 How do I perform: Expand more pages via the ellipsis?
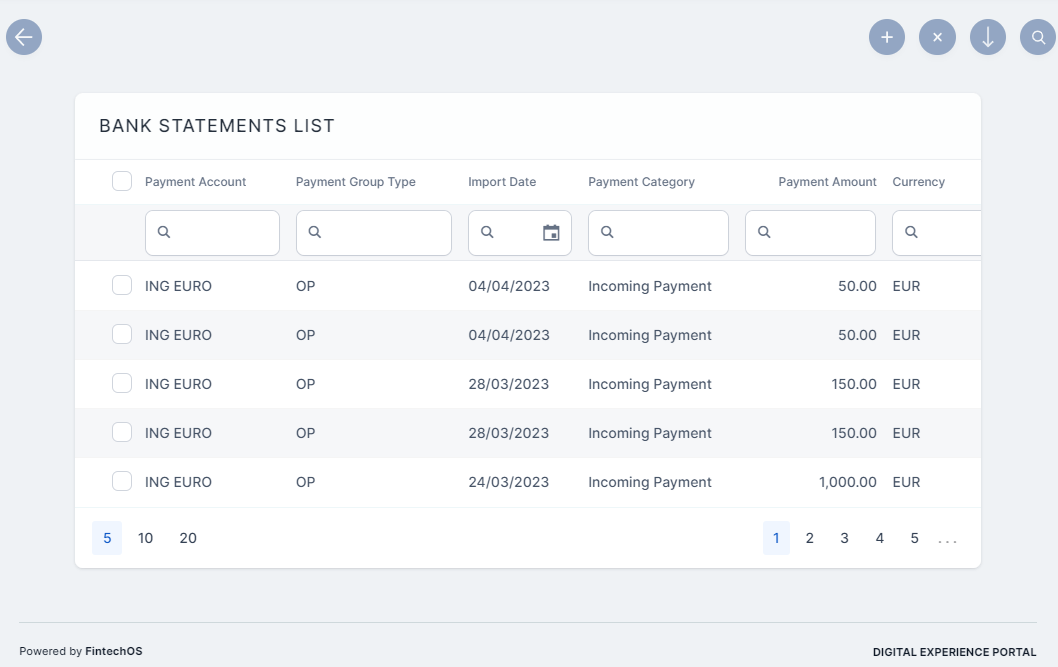pyautogui.click(x=947, y=538)
